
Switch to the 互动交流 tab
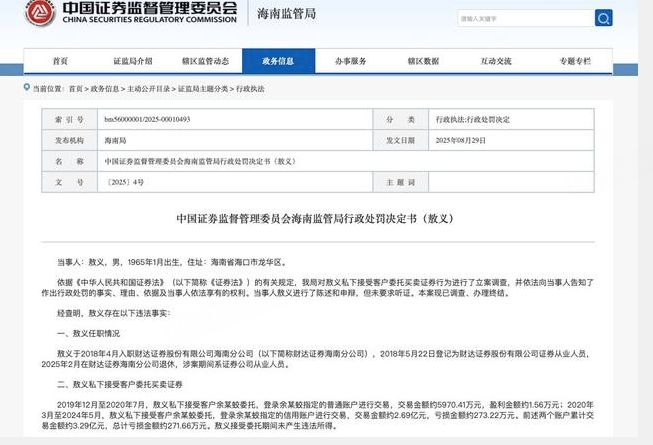[x=496, y=61]
